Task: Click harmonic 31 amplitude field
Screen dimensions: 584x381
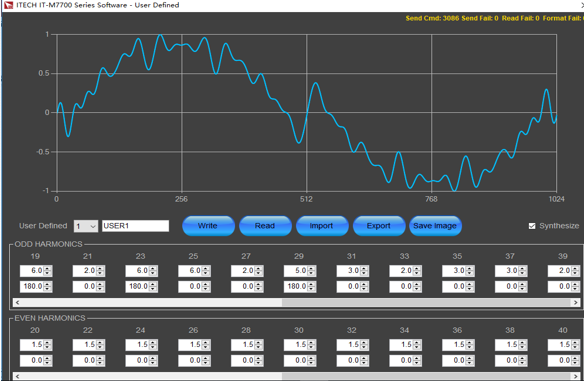Action: coord(349,271)
